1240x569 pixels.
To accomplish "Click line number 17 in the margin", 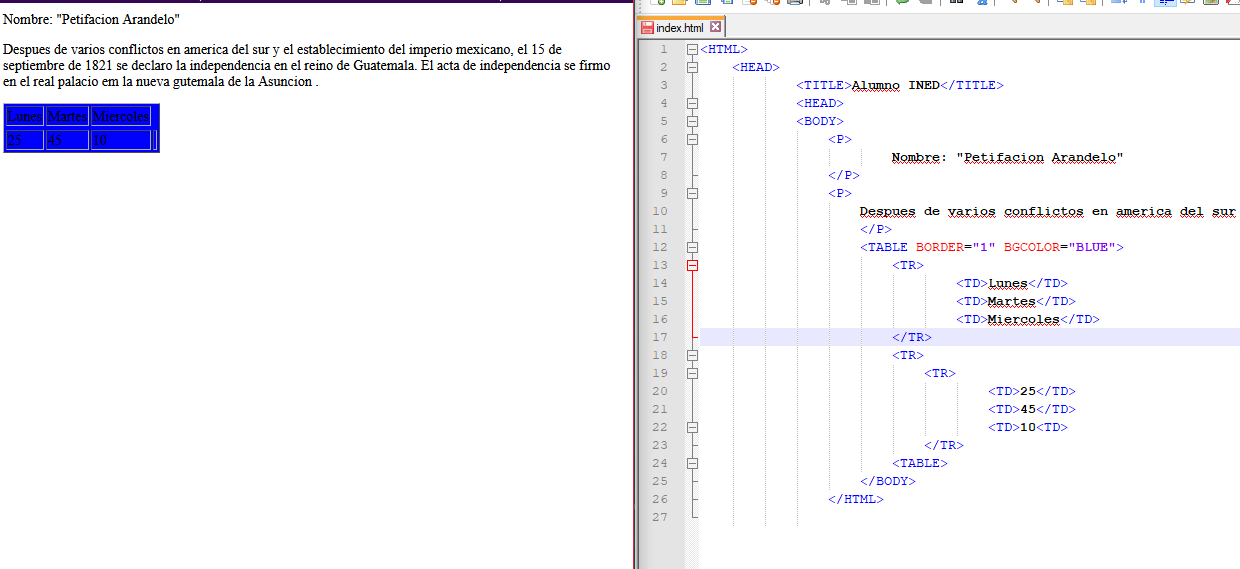I will (x=659, y=337).
